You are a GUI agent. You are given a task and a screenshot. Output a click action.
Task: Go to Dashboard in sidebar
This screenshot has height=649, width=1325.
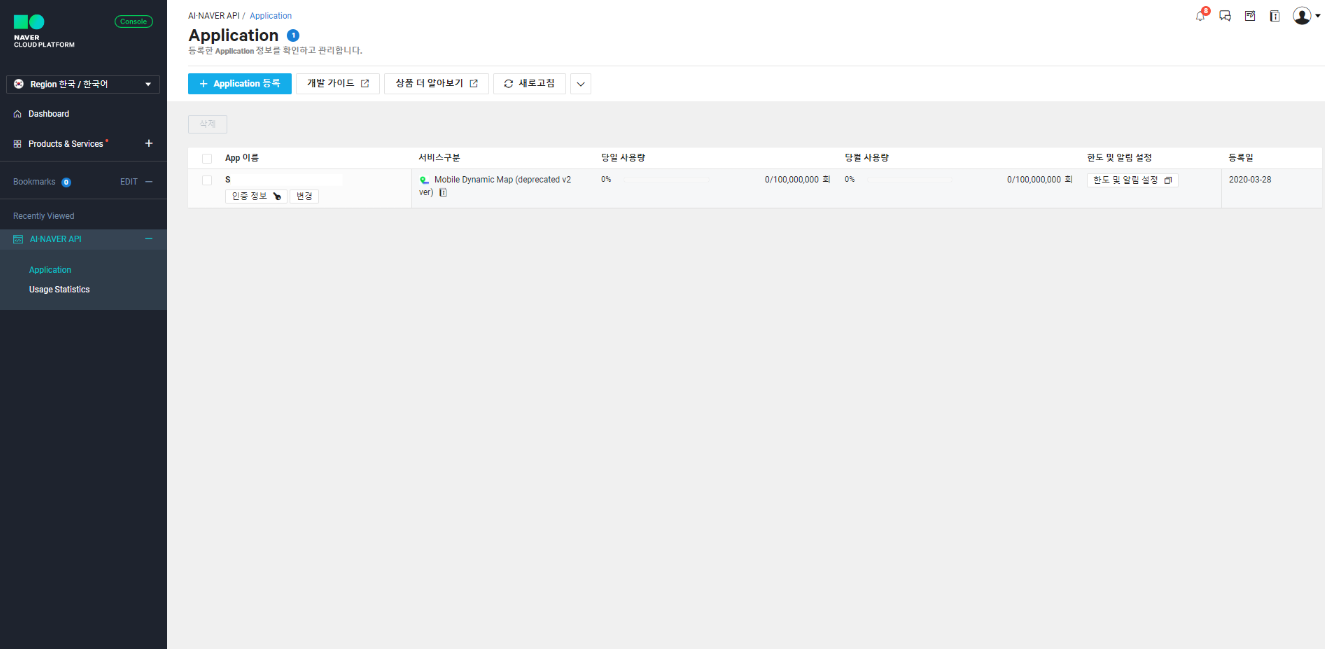tap(48, 114)
